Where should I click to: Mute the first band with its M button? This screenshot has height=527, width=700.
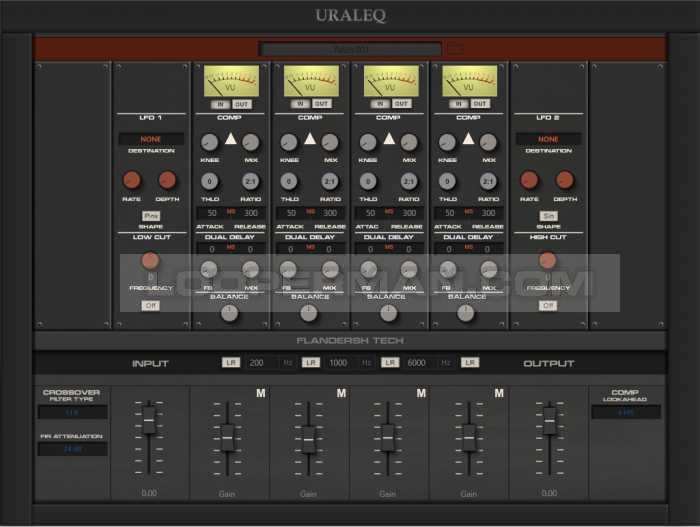tap(261, 393)
